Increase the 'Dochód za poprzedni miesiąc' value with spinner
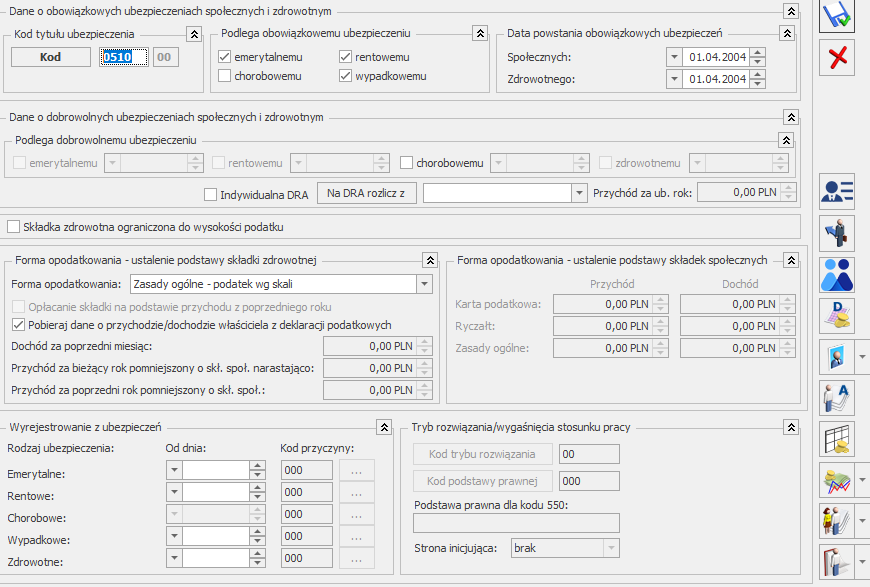Screen dimensions: 870x587 click(425, 341)
